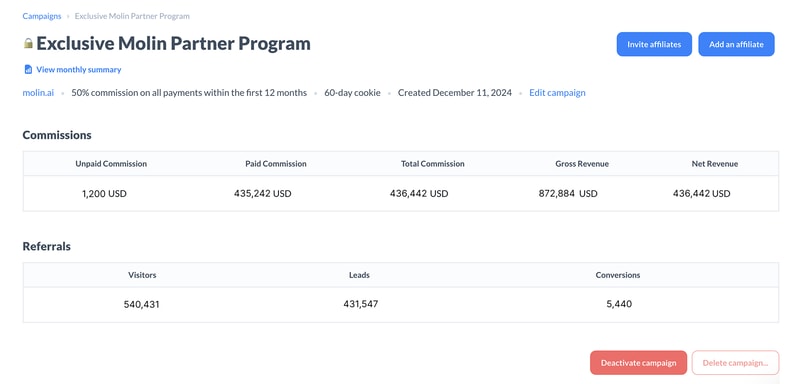Screen dimensions: 800x384
Task: Click the Add an affiliate button
Action: pos(736,44)
